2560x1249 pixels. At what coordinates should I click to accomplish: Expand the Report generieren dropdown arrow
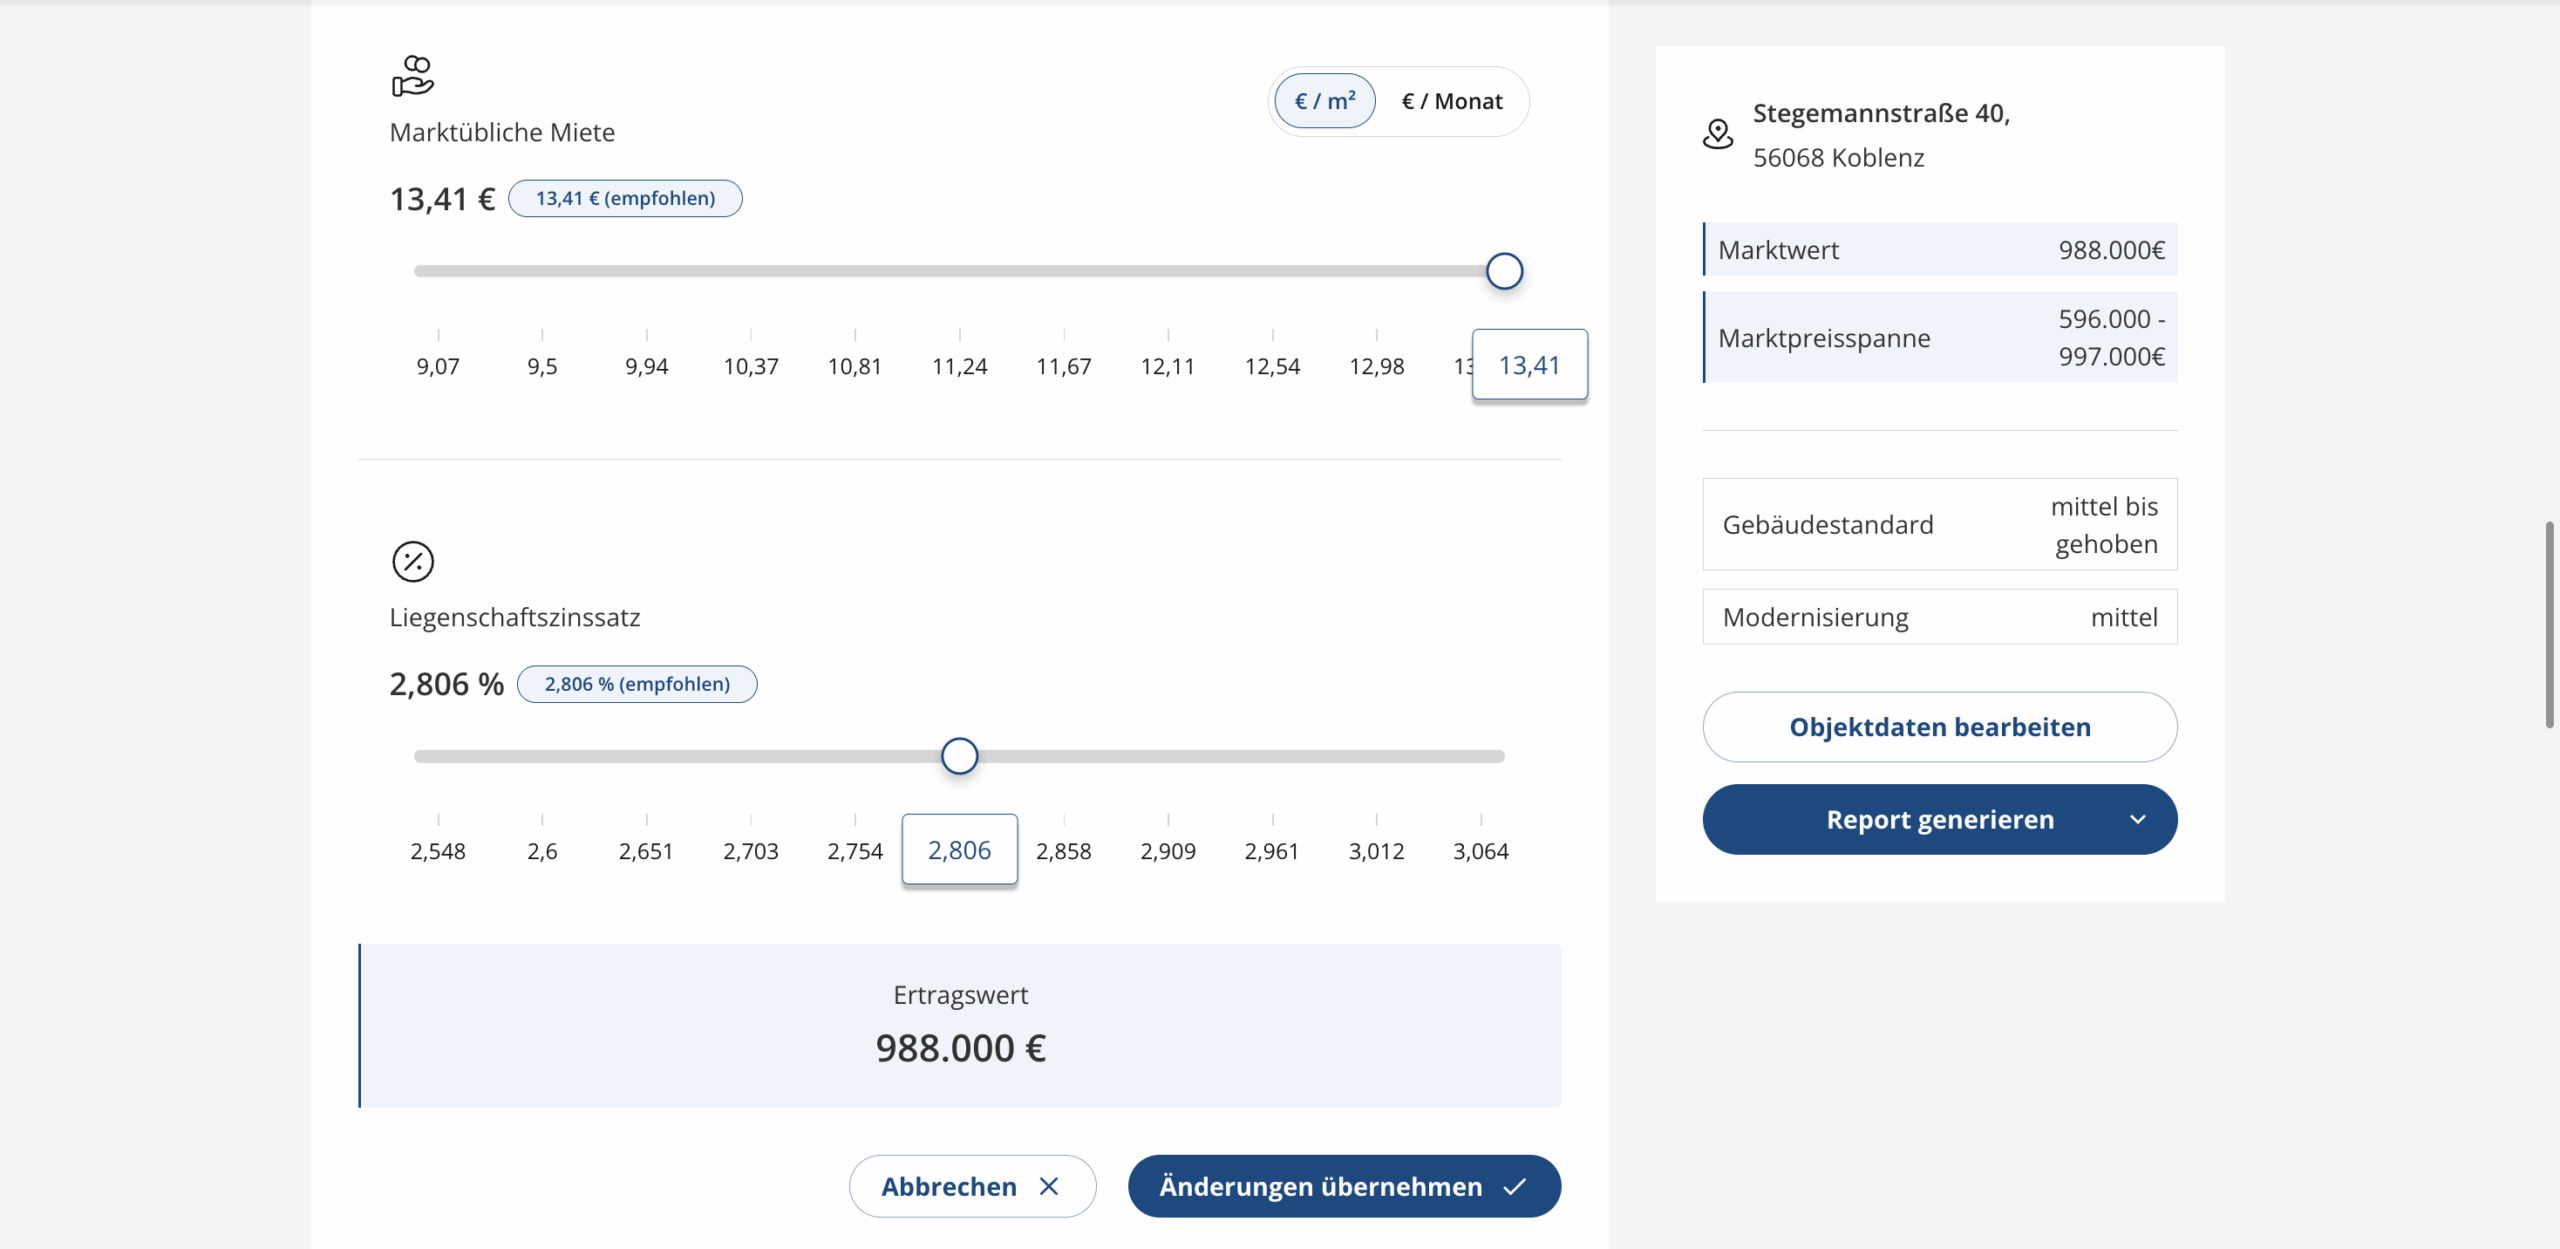click(2137, 819)
